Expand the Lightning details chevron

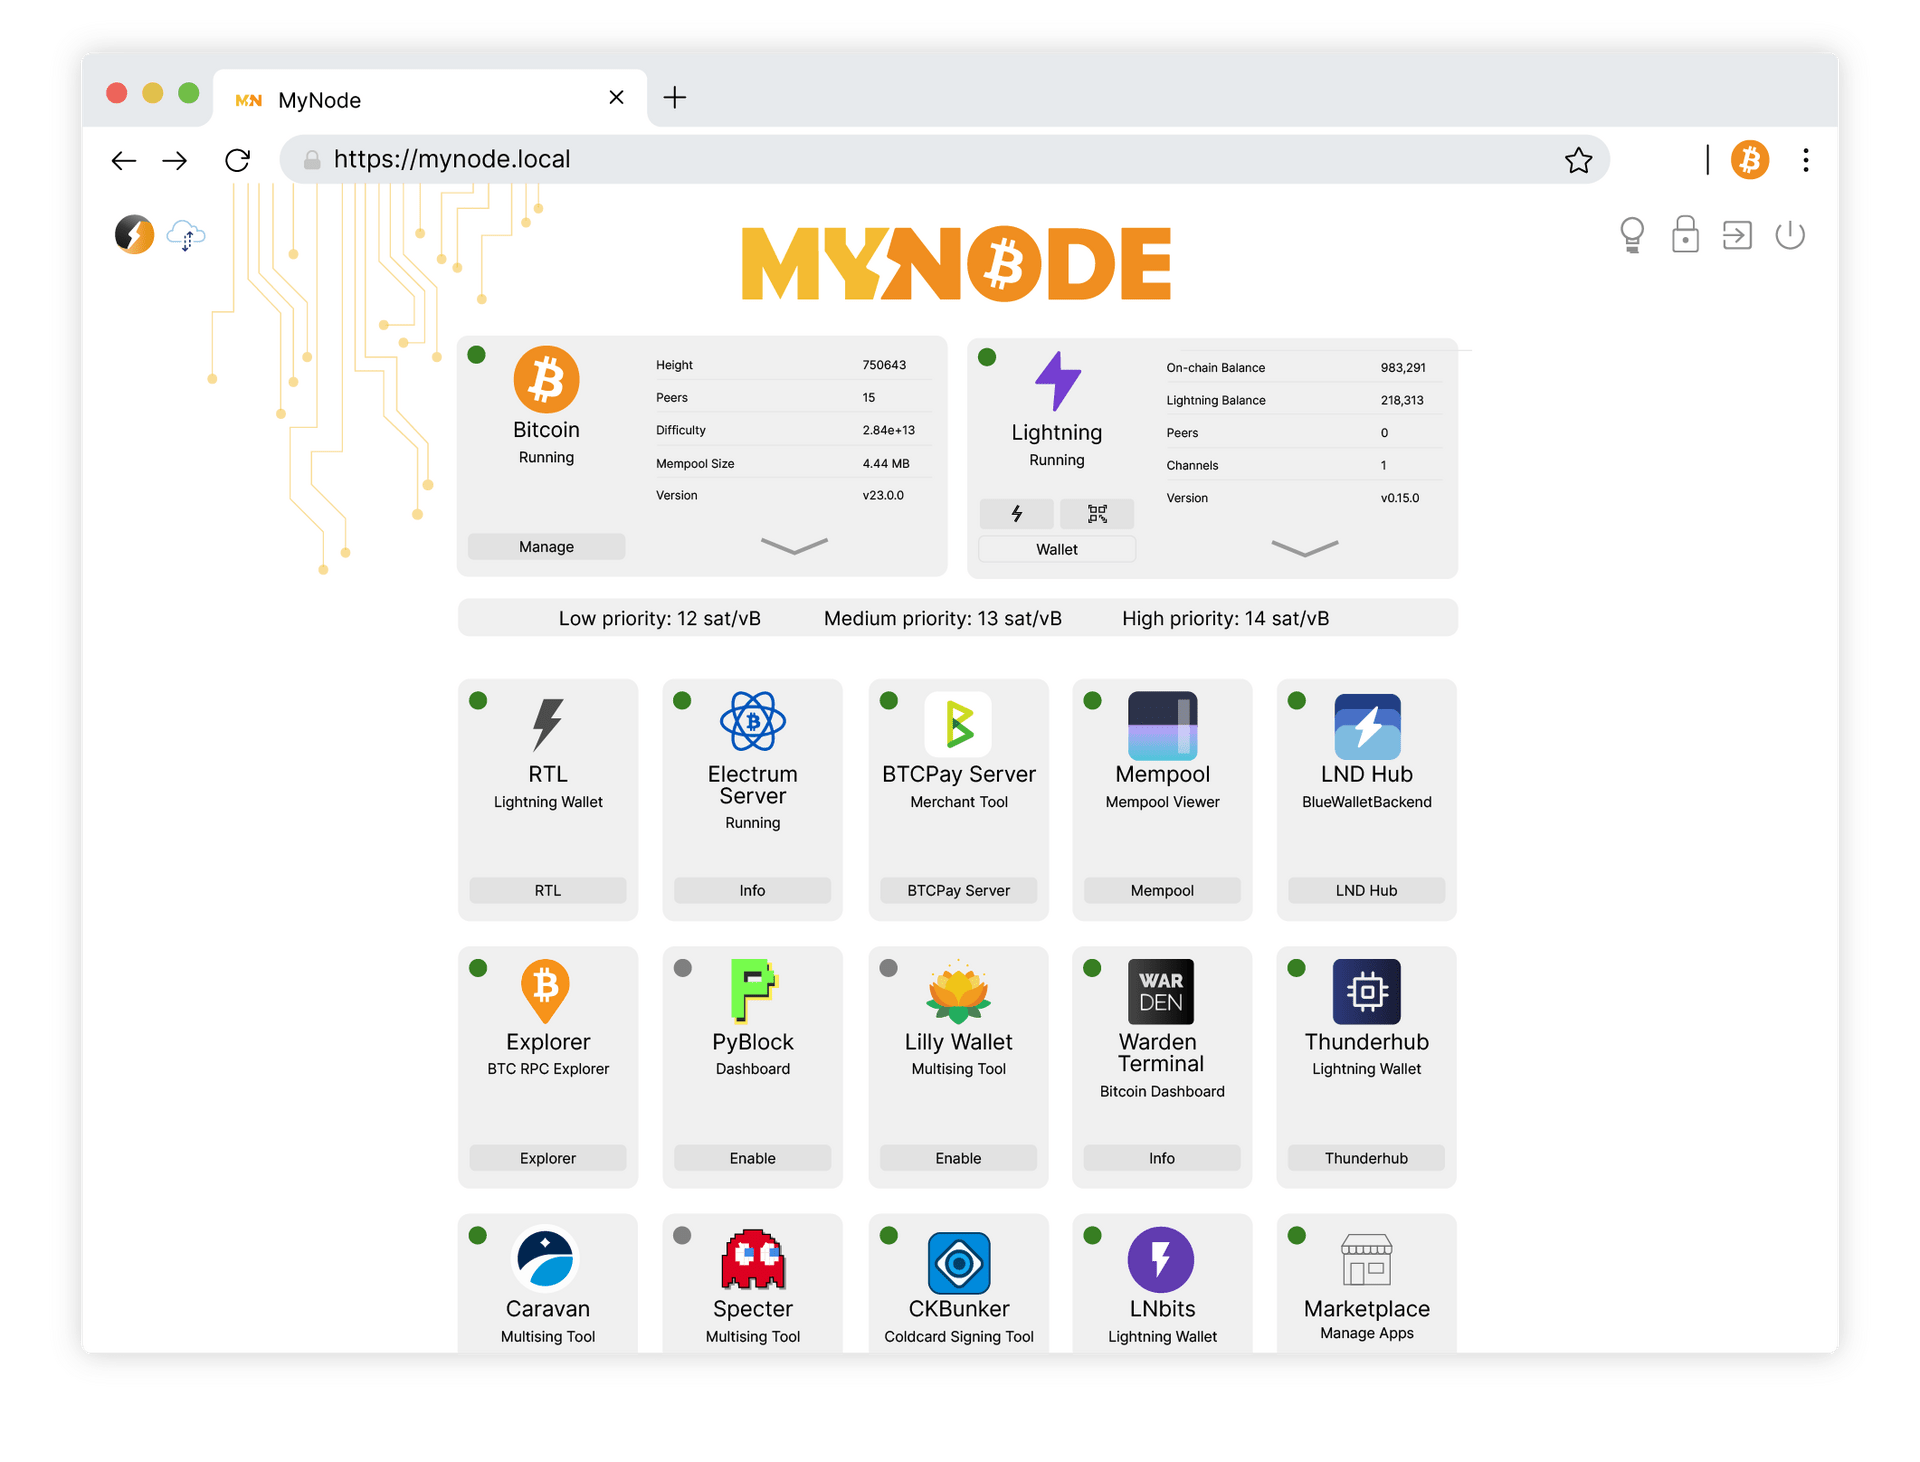1305,548
